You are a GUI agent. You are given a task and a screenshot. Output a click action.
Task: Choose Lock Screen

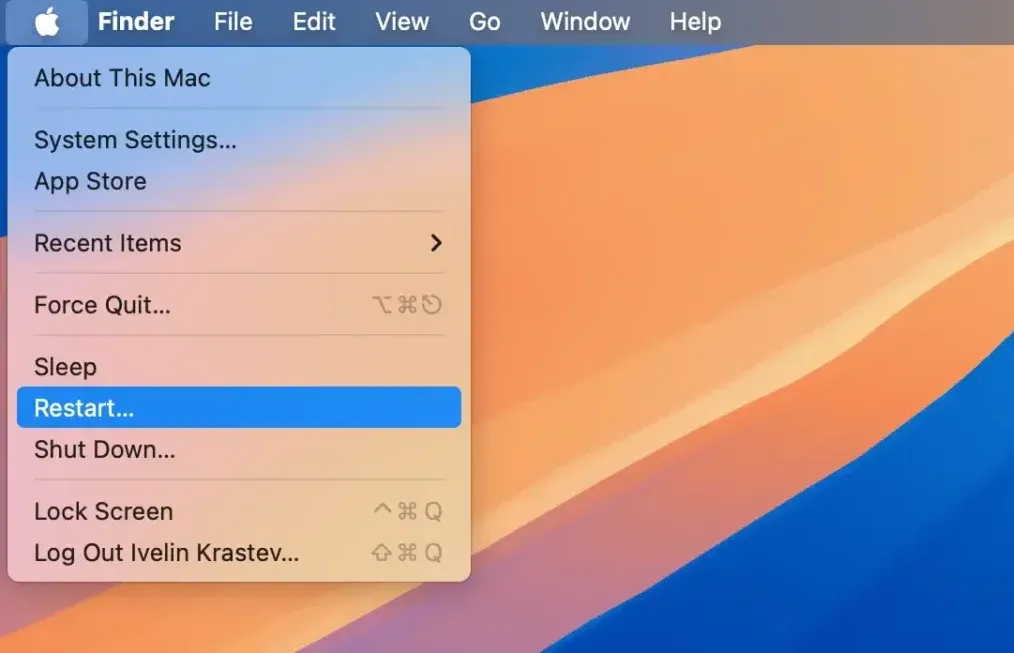tap(239, 511)
